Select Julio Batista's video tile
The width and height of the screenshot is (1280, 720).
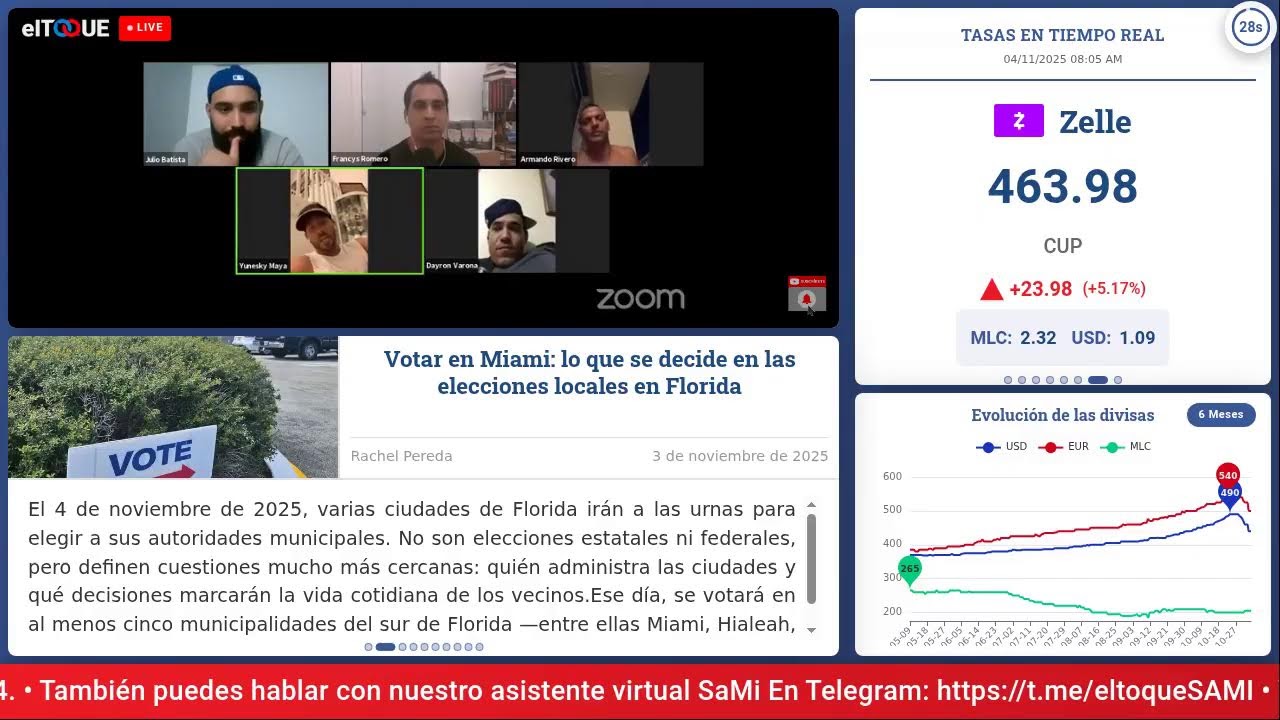click(x=236, y=114)
